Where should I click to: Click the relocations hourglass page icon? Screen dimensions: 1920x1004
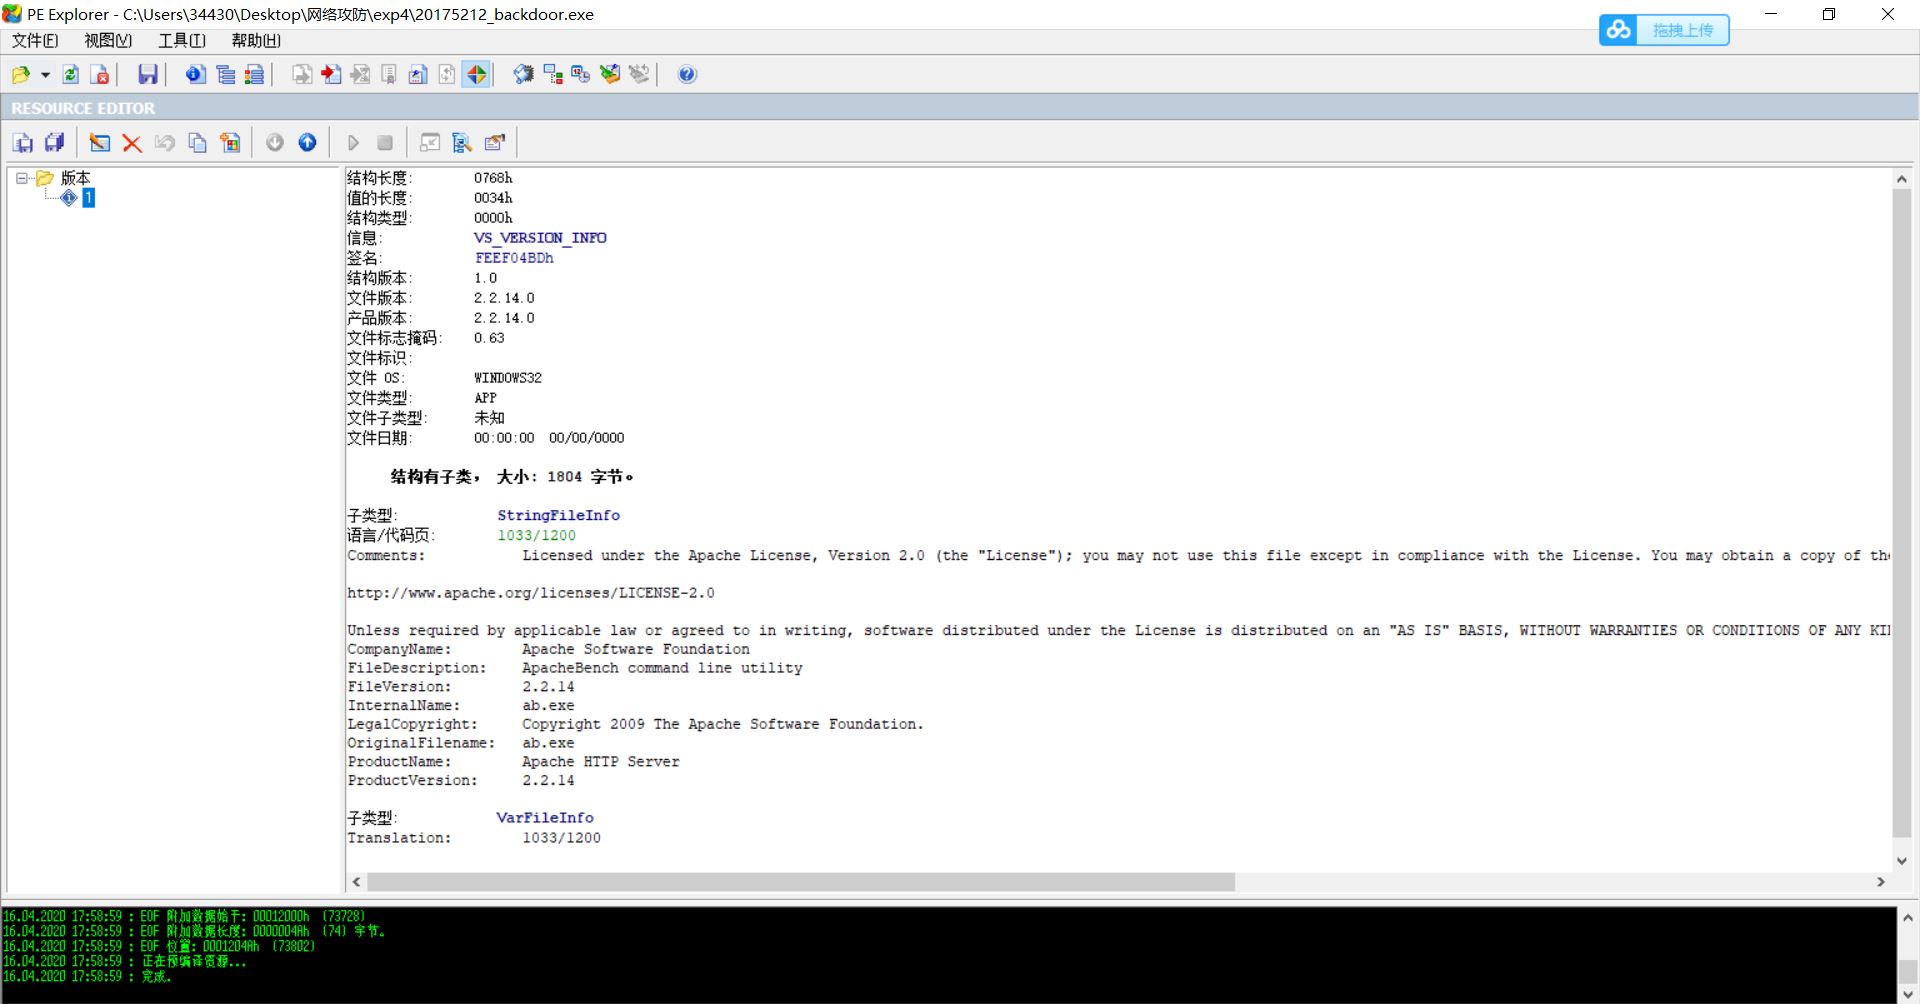pyautogui.click(x=360, y=75)
